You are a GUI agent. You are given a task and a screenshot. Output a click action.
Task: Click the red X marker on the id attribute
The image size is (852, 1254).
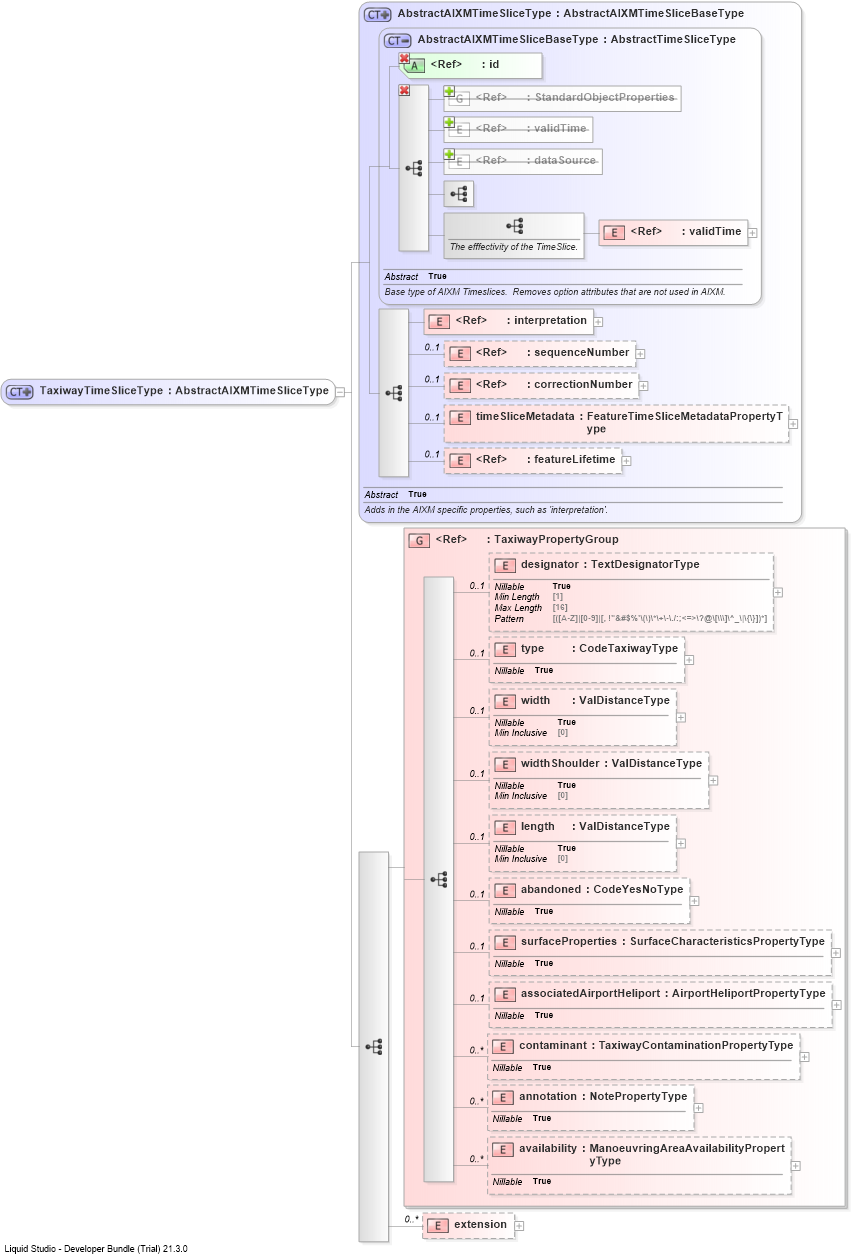point(404,58)
